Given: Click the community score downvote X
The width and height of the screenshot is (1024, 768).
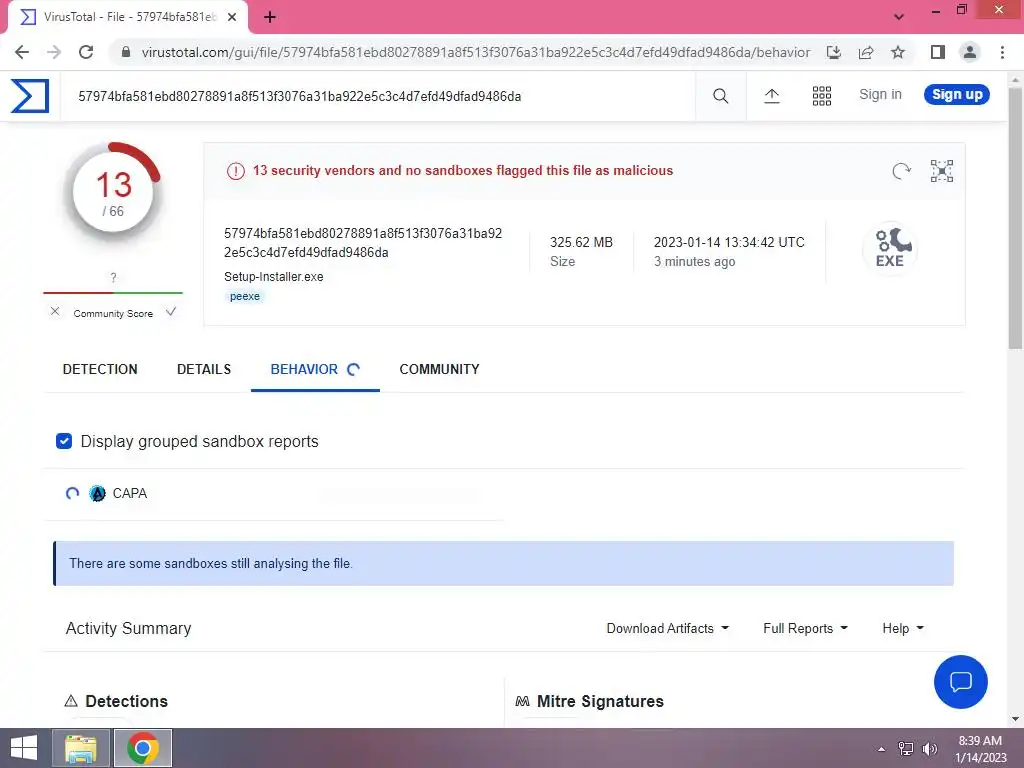Looking at the screenshot, I should pyautogui.click(x=55, y=312).
